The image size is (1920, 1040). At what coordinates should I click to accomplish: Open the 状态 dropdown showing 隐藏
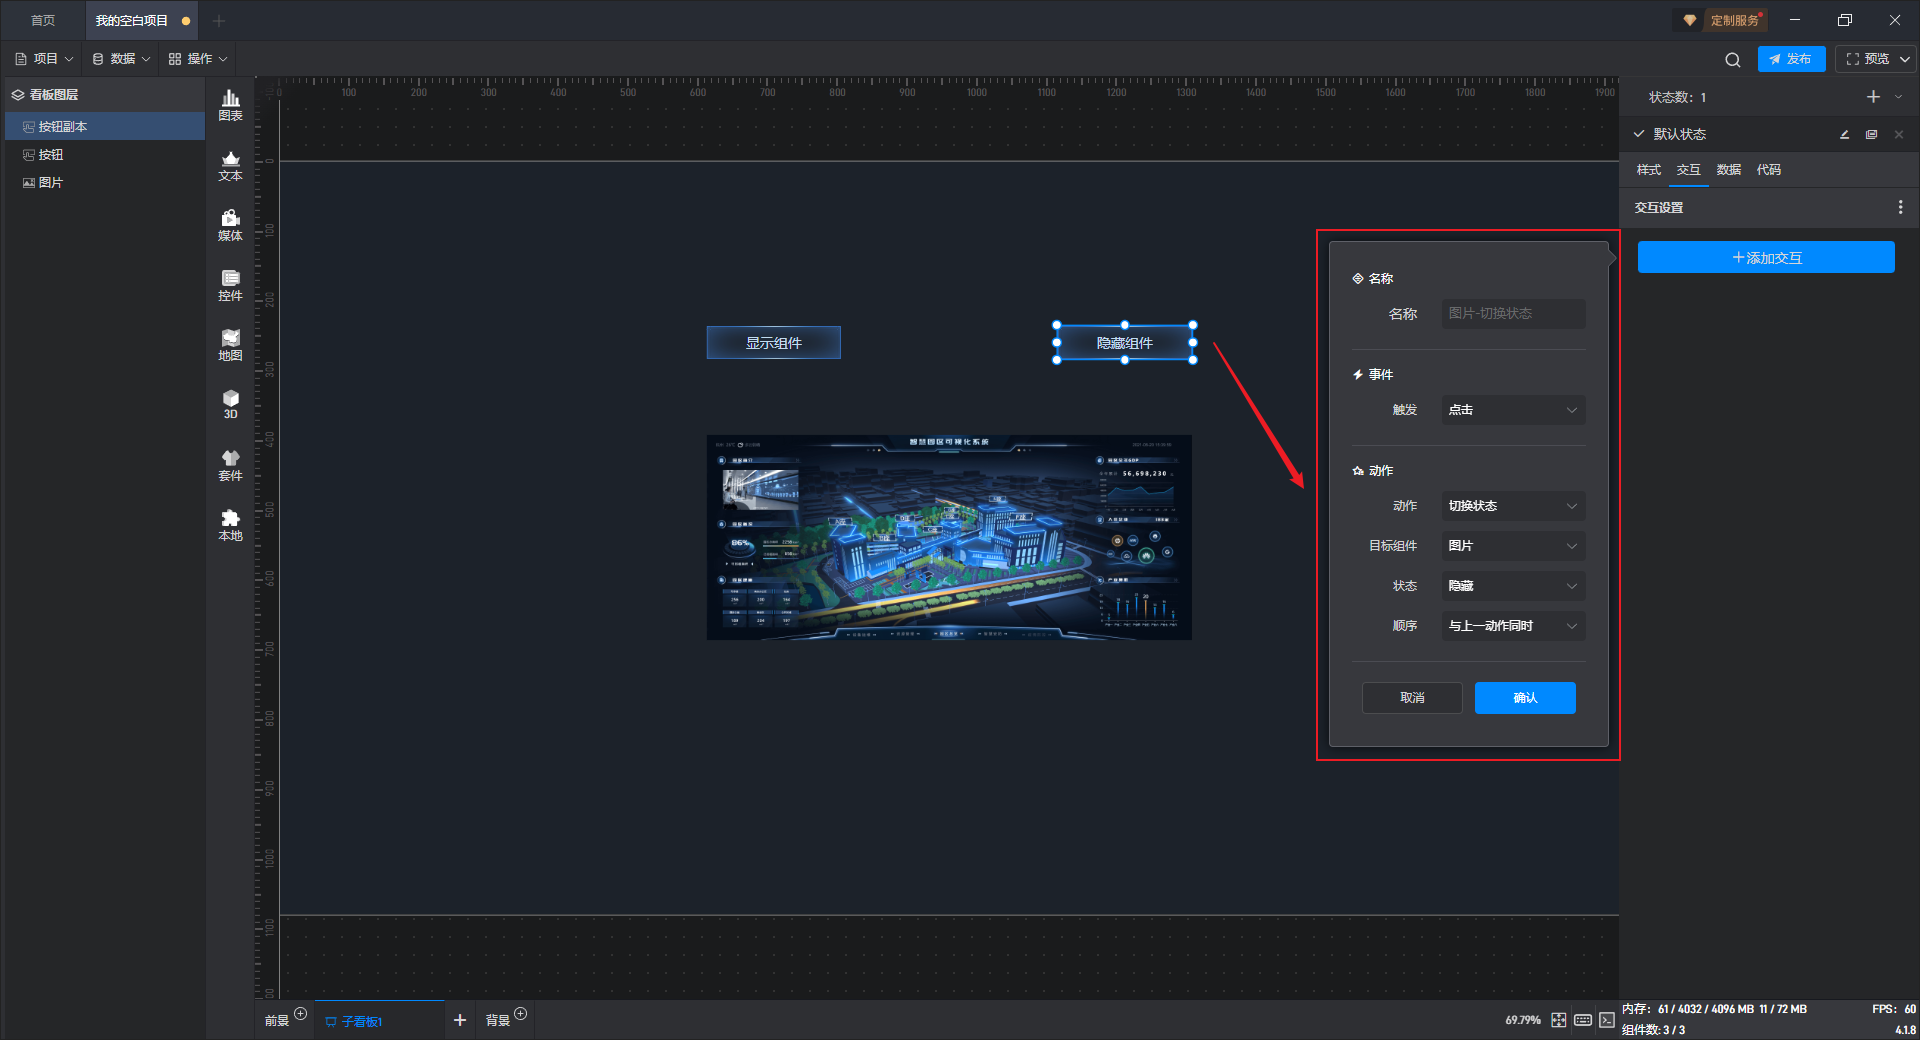1512,586
